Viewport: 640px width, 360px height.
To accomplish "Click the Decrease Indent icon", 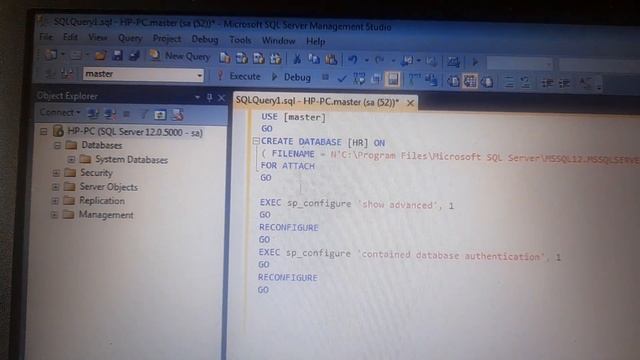I will pos(547,83).
